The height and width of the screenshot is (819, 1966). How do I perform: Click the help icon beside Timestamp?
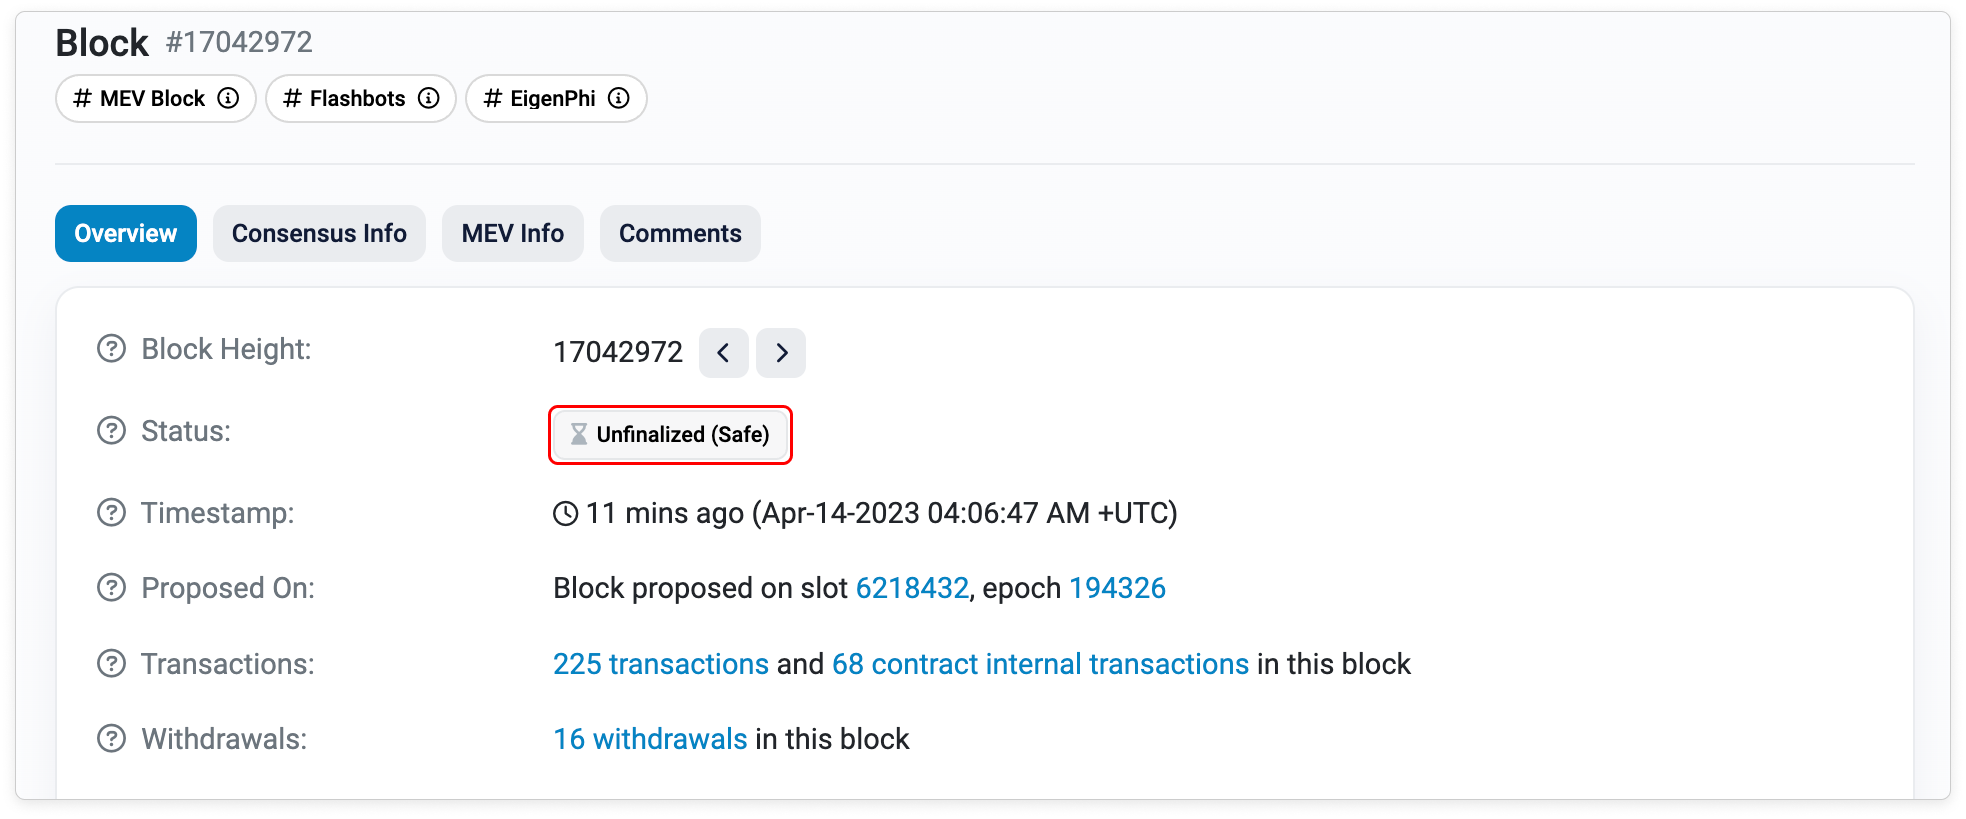111,513
